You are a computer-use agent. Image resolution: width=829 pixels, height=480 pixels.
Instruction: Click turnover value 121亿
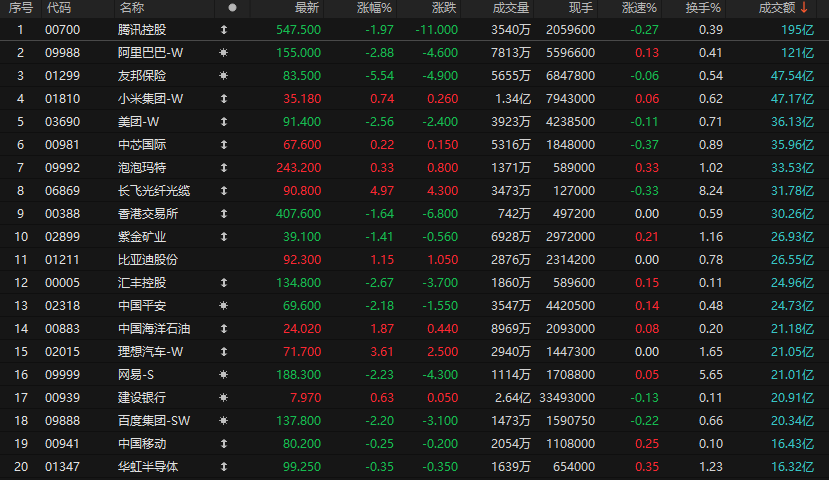(798, 53)
